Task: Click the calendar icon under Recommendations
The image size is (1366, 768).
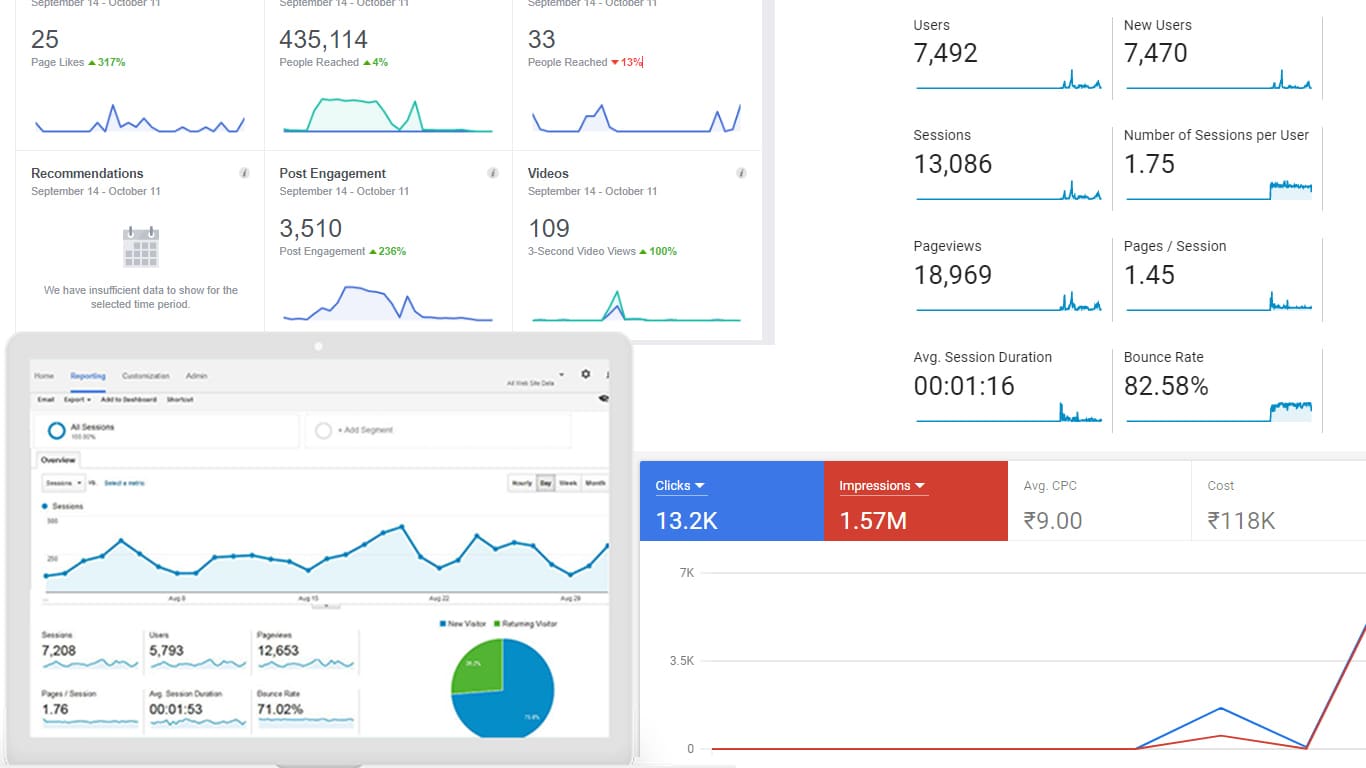Action: [141, 246]
